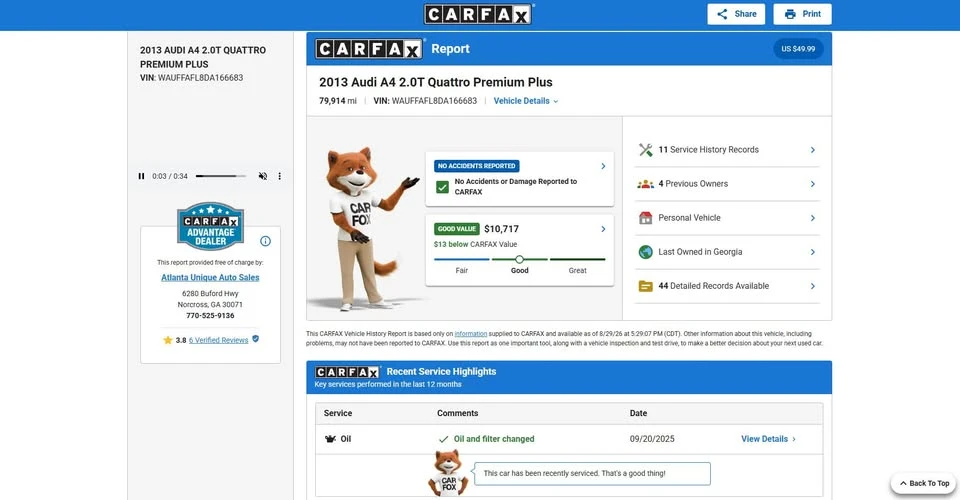
Task: Click CARFAX logo in Recent Service Highlights
Action: click(348, 372)
